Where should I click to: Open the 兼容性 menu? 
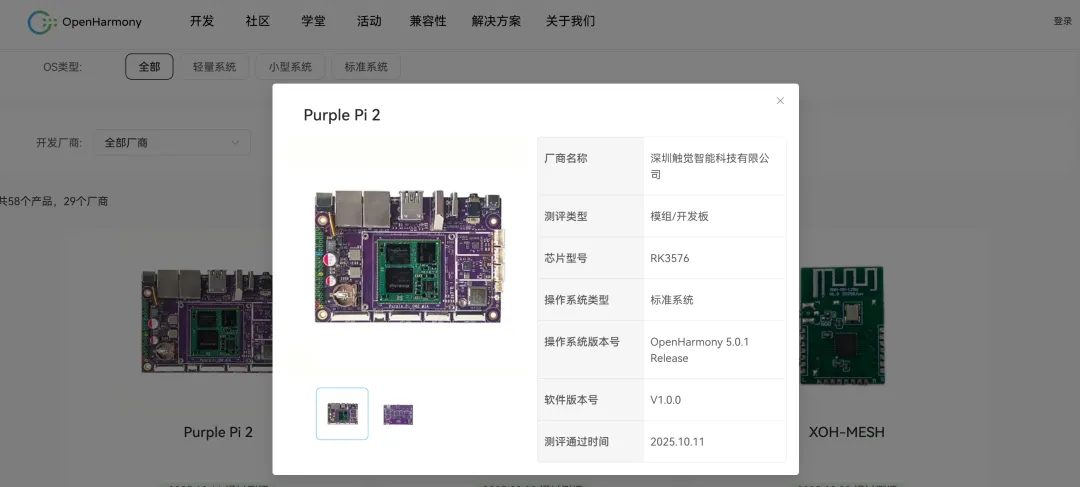(428, 21)
